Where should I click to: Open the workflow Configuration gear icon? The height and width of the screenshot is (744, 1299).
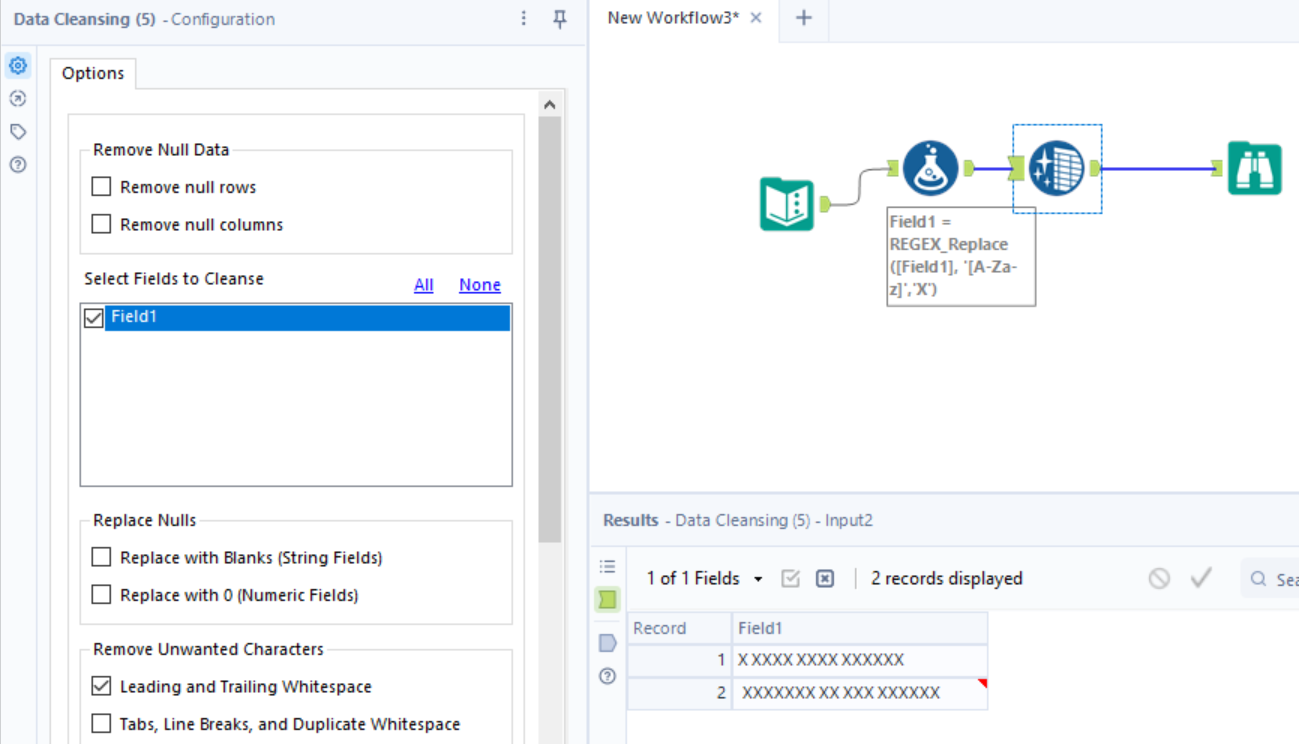[17, 65]
